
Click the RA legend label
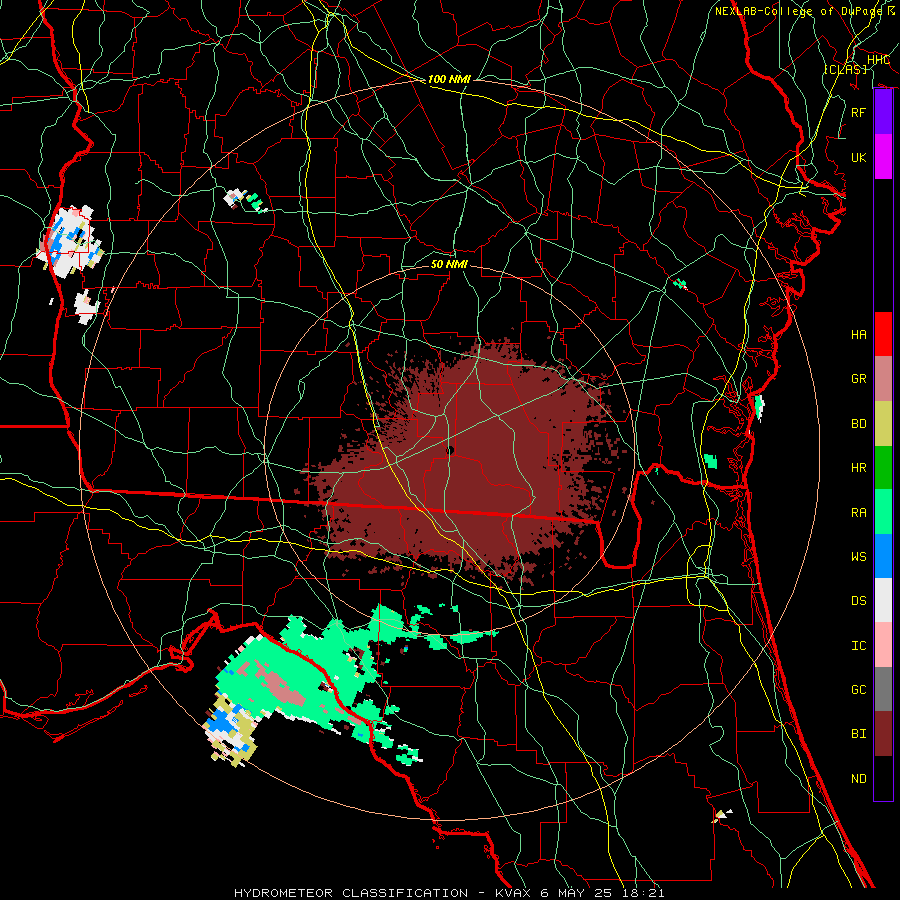859,513
